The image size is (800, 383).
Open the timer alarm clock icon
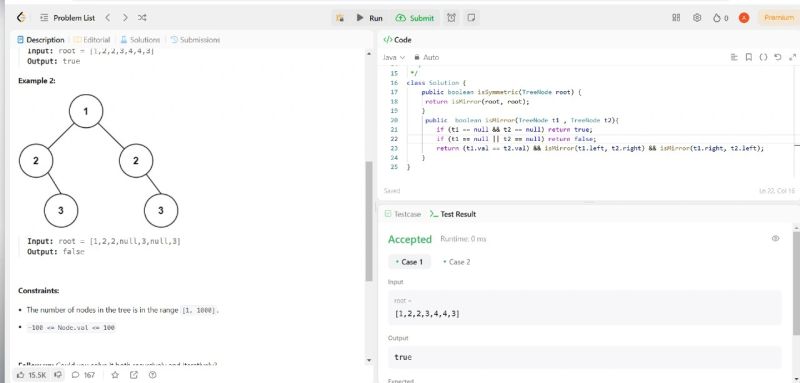point(452,18)
